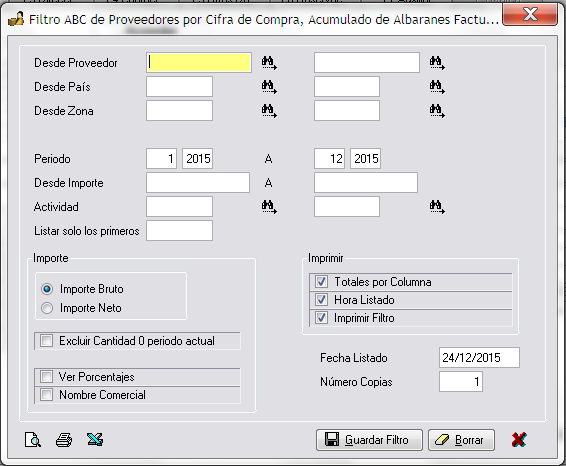The height and width of the screenshot is (466, 566).
Task: Click the Borrar button
Action: click(461, 440)
